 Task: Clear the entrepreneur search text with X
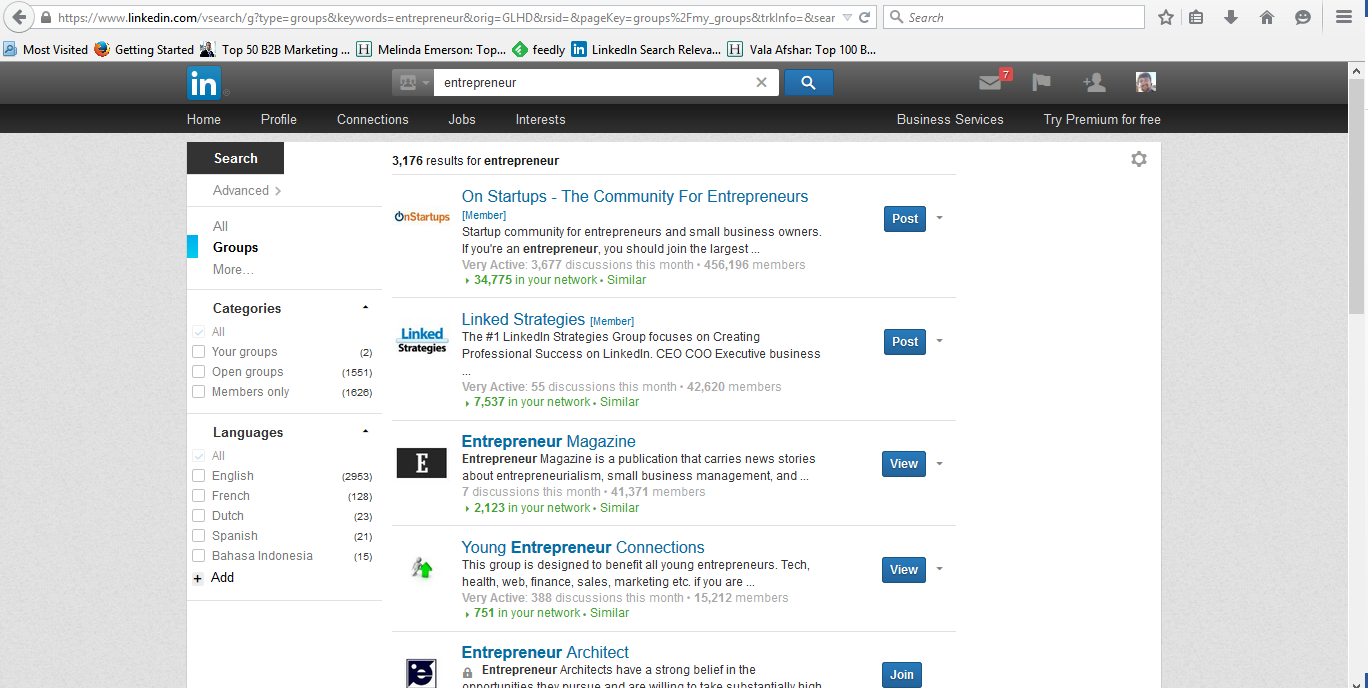tap(761, 83)
